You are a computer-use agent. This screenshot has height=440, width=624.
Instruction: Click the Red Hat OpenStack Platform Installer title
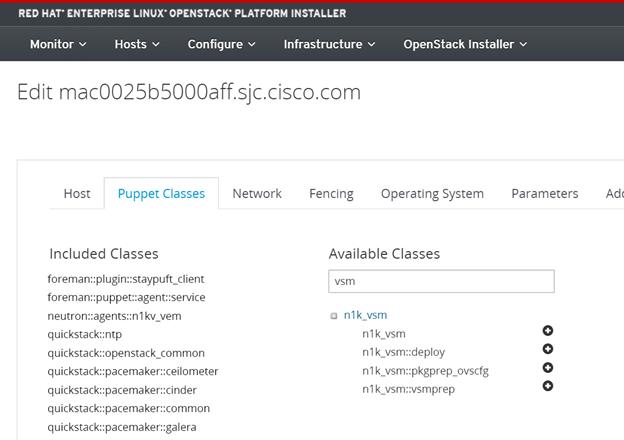pyautogui.click(x=182, y=14)
